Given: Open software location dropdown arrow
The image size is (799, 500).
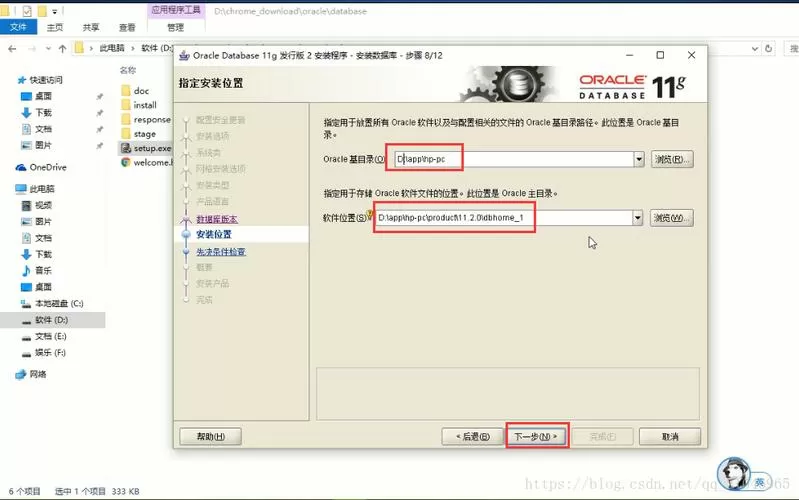Looking at the screenshot, I should click(637, 218).
